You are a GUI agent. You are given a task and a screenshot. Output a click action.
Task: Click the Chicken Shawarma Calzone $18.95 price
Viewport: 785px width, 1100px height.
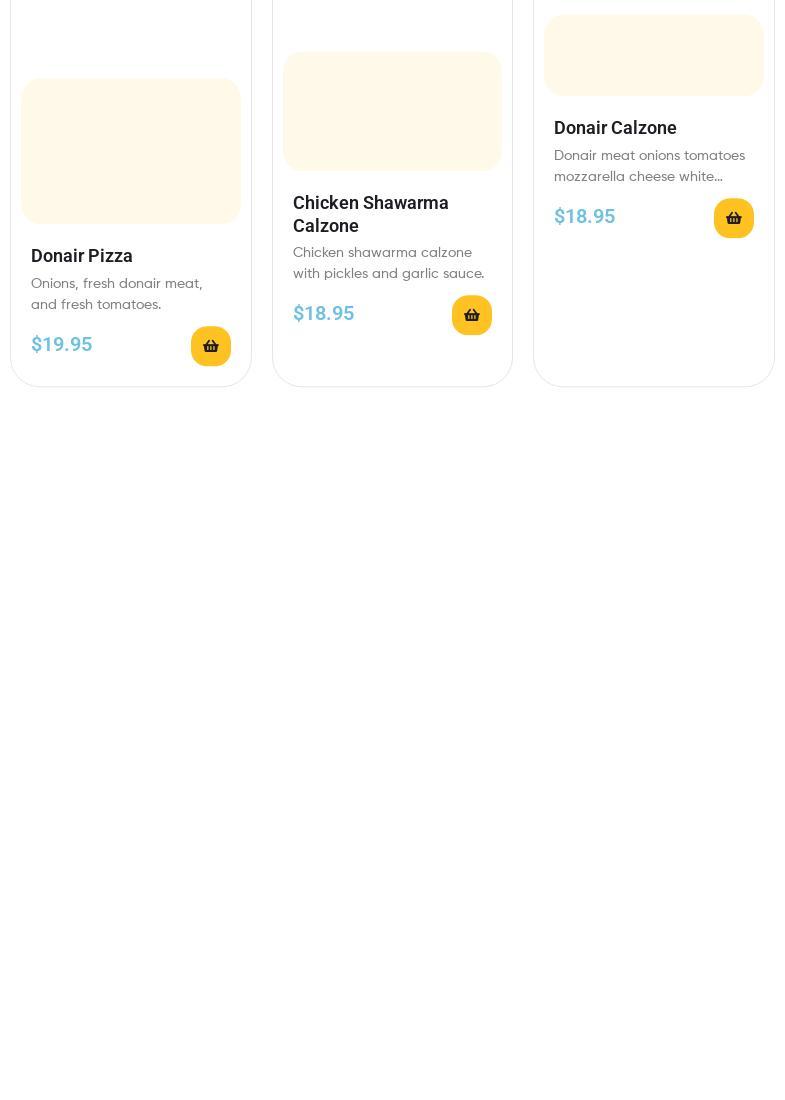point(323,314)
